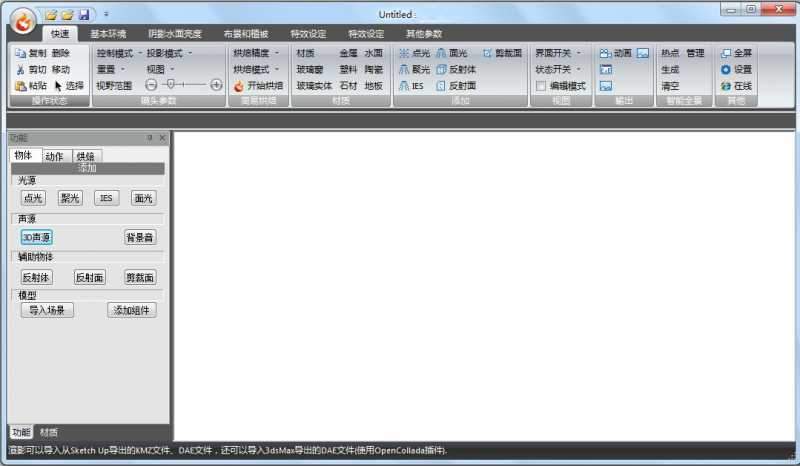Click the 开始烘焙 flame icon
800x466 pixels.
point(238,86)
